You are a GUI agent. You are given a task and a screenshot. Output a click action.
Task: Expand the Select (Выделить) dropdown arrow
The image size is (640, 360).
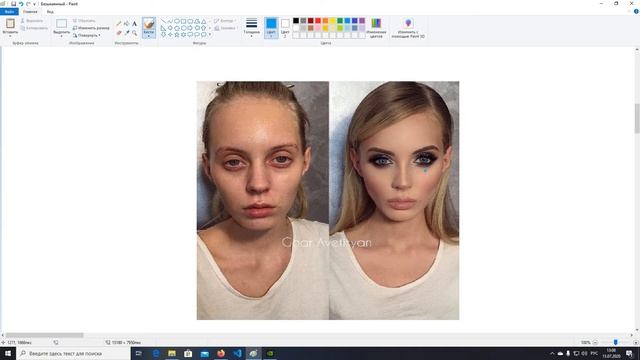tap(62, 36)
